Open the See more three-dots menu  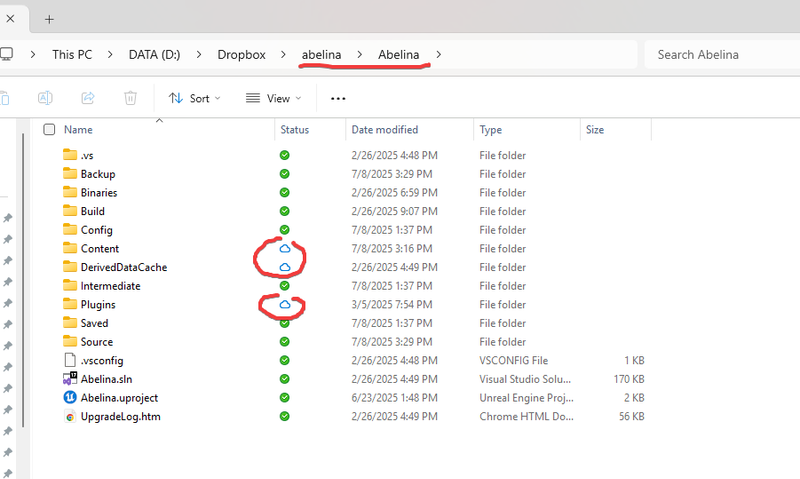338,98
